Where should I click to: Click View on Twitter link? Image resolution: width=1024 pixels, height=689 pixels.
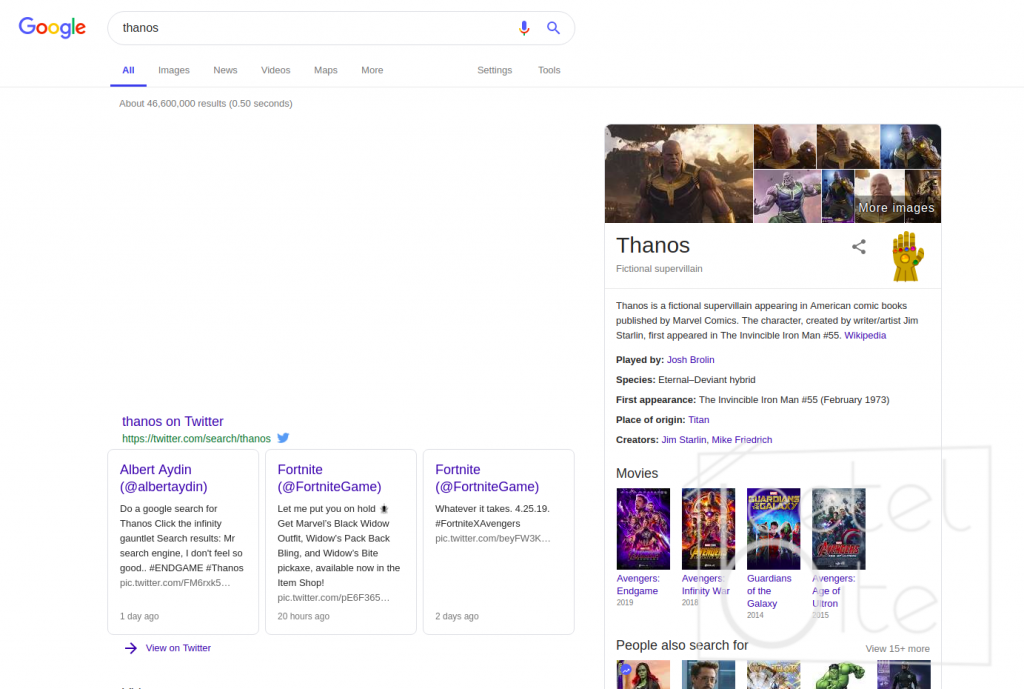178,648
